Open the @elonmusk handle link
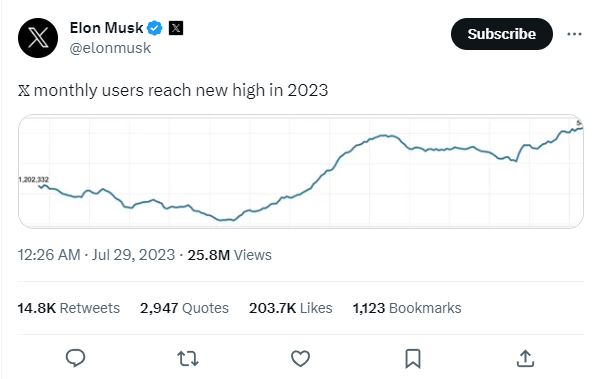Screen dimensions: 597x379 (x=110, y=48)
